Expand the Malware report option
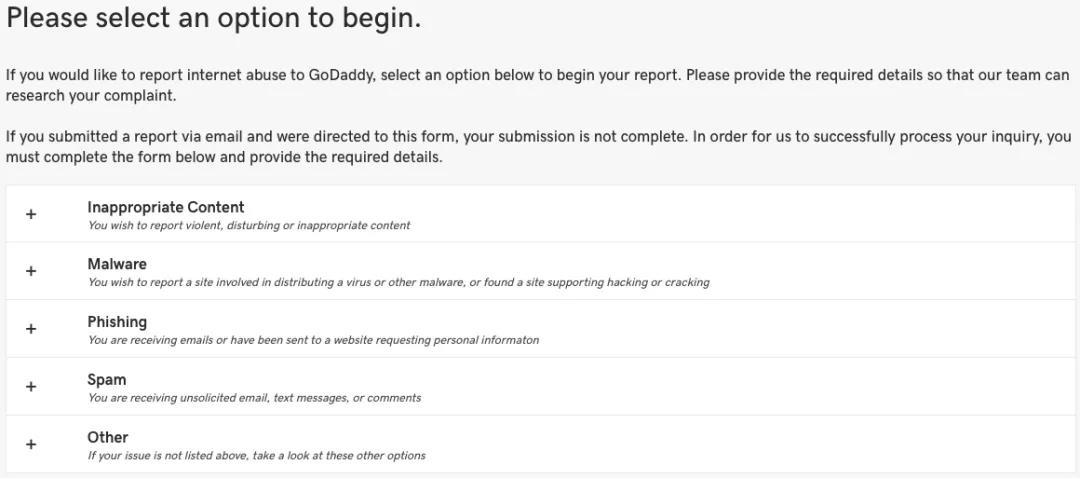The width and height of the screenshot is (1080, 478). (x=117, y=264)
